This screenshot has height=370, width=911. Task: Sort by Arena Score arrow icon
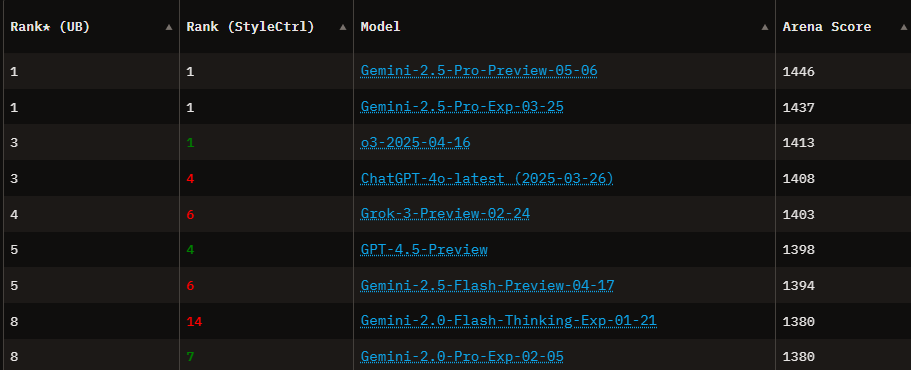(x=903, y=27)
